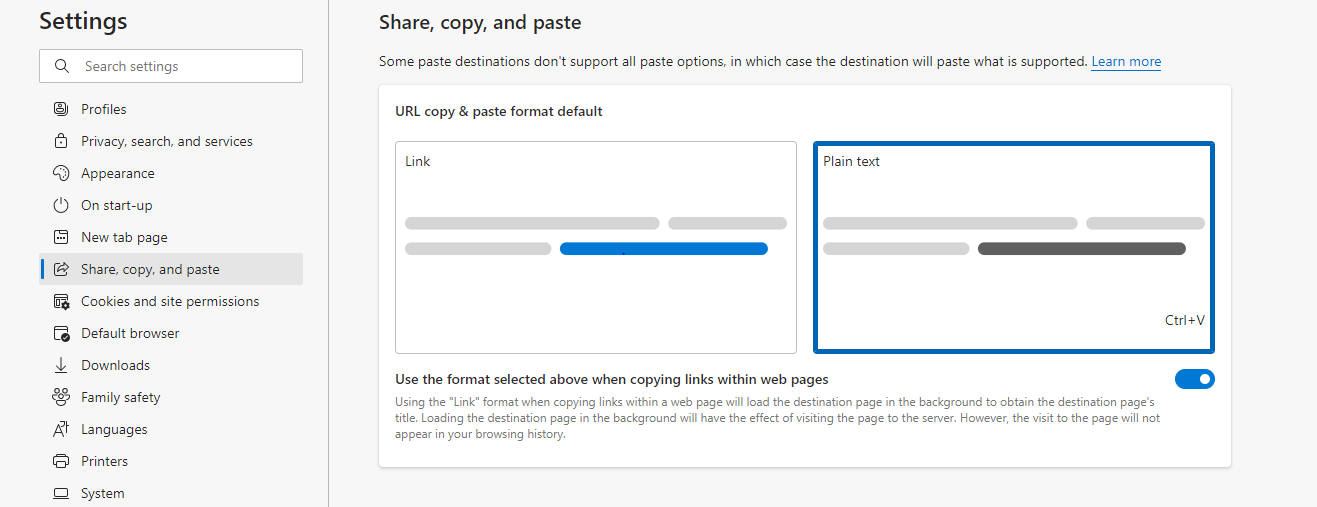Select the Link format option card
Viewport: 1317px width, 507px height.
(596, 247)
